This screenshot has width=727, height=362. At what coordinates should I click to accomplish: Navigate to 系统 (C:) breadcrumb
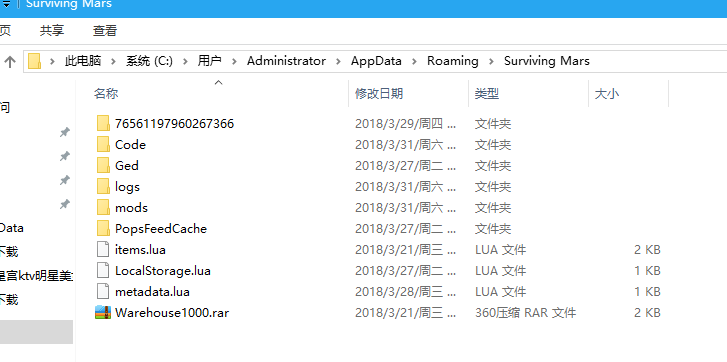(x=149, y=61)
